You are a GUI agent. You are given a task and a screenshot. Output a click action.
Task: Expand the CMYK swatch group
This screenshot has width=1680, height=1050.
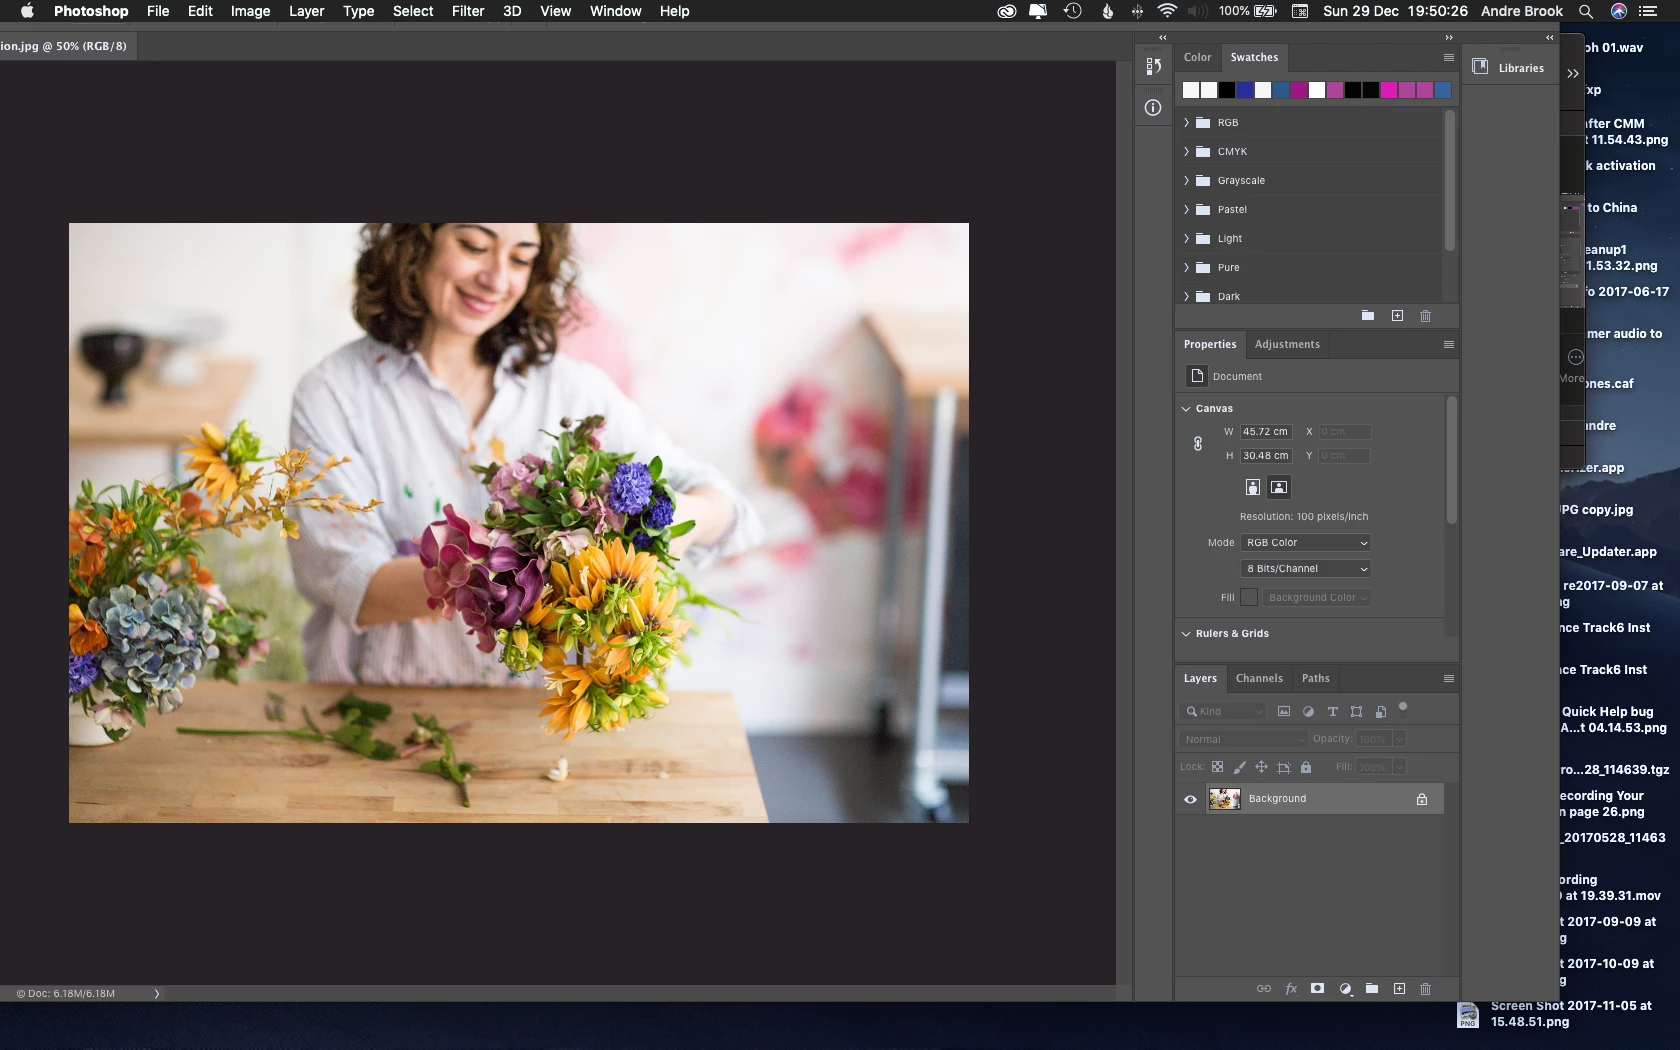[1187, 152]
